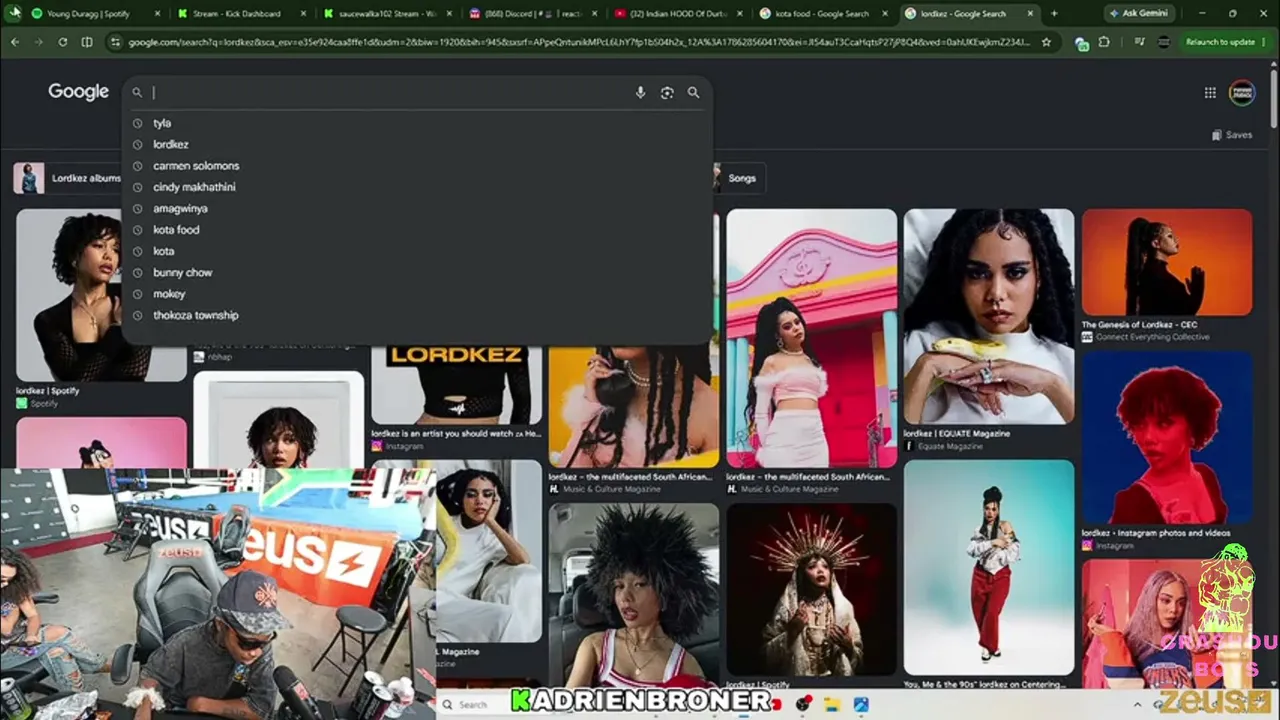This screenshot has width=1280, height=720.
Task: Open Google Lens image search icon
Action: 667,93
